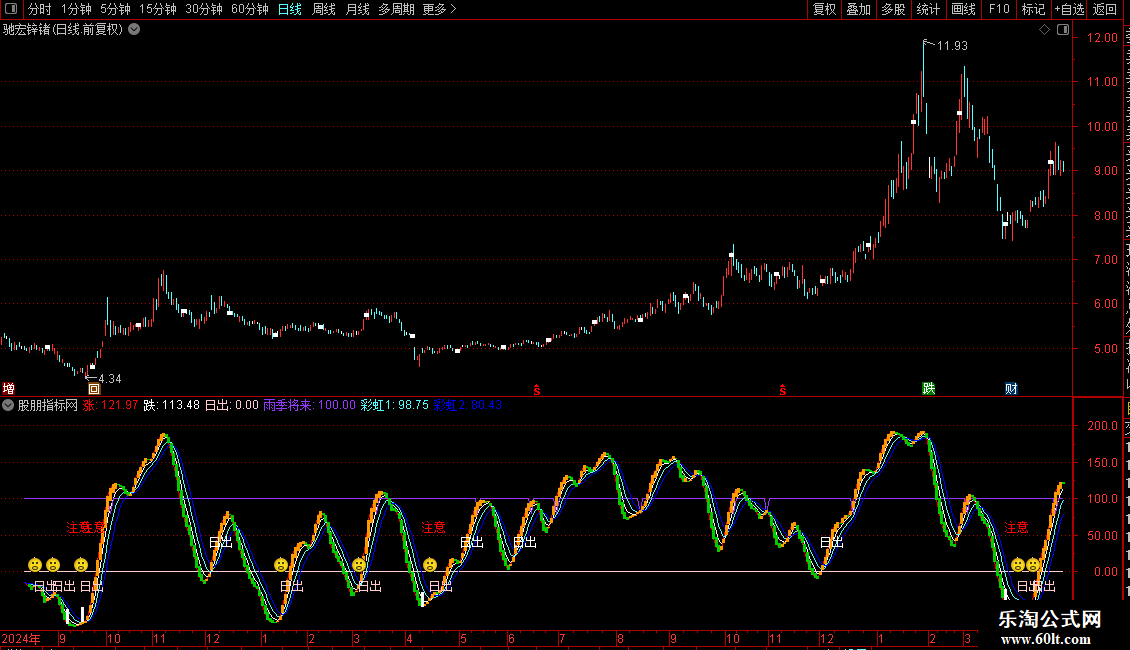Switch to the 分时 intraday view
The image size is (1130, 650).
pyautogui.click(x=40, y=9)
